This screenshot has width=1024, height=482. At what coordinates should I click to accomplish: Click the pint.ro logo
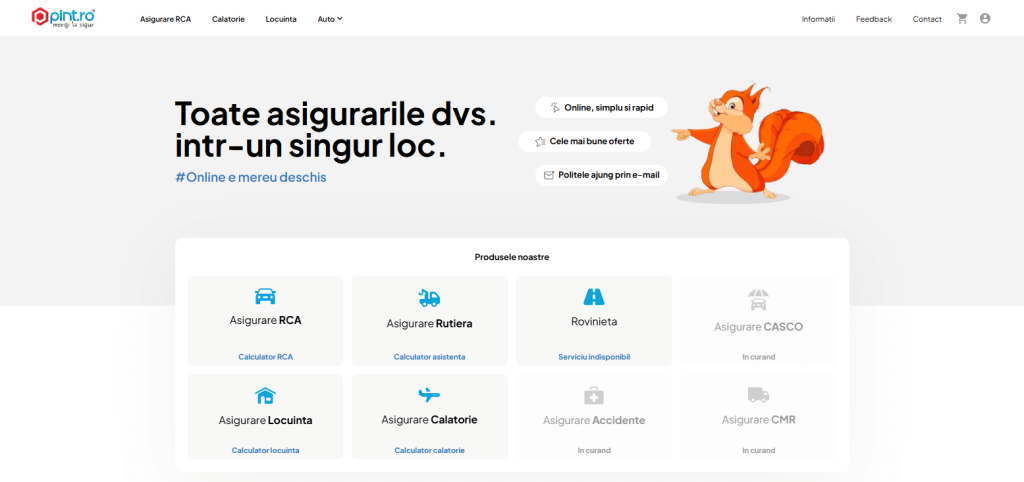pyautogui.click(x=63, y=18)
